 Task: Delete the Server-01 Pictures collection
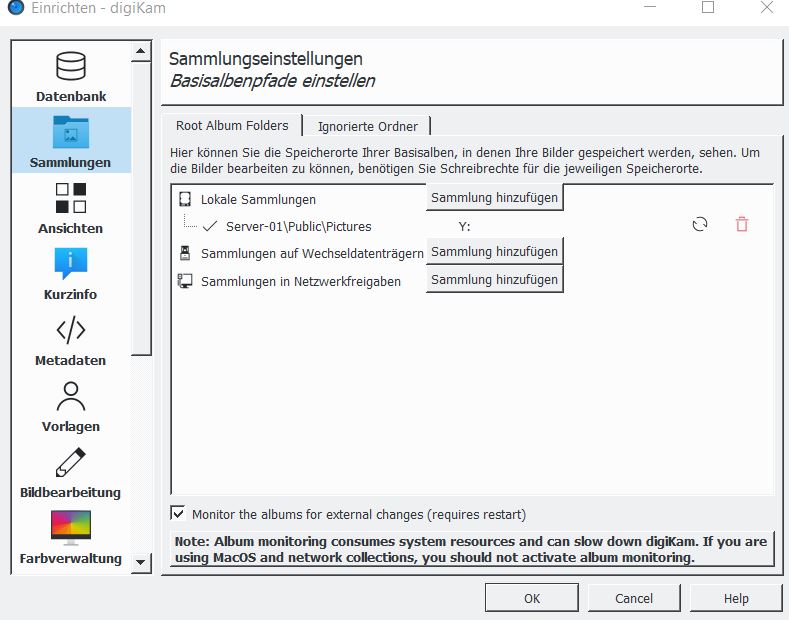(x=741, y=225)
